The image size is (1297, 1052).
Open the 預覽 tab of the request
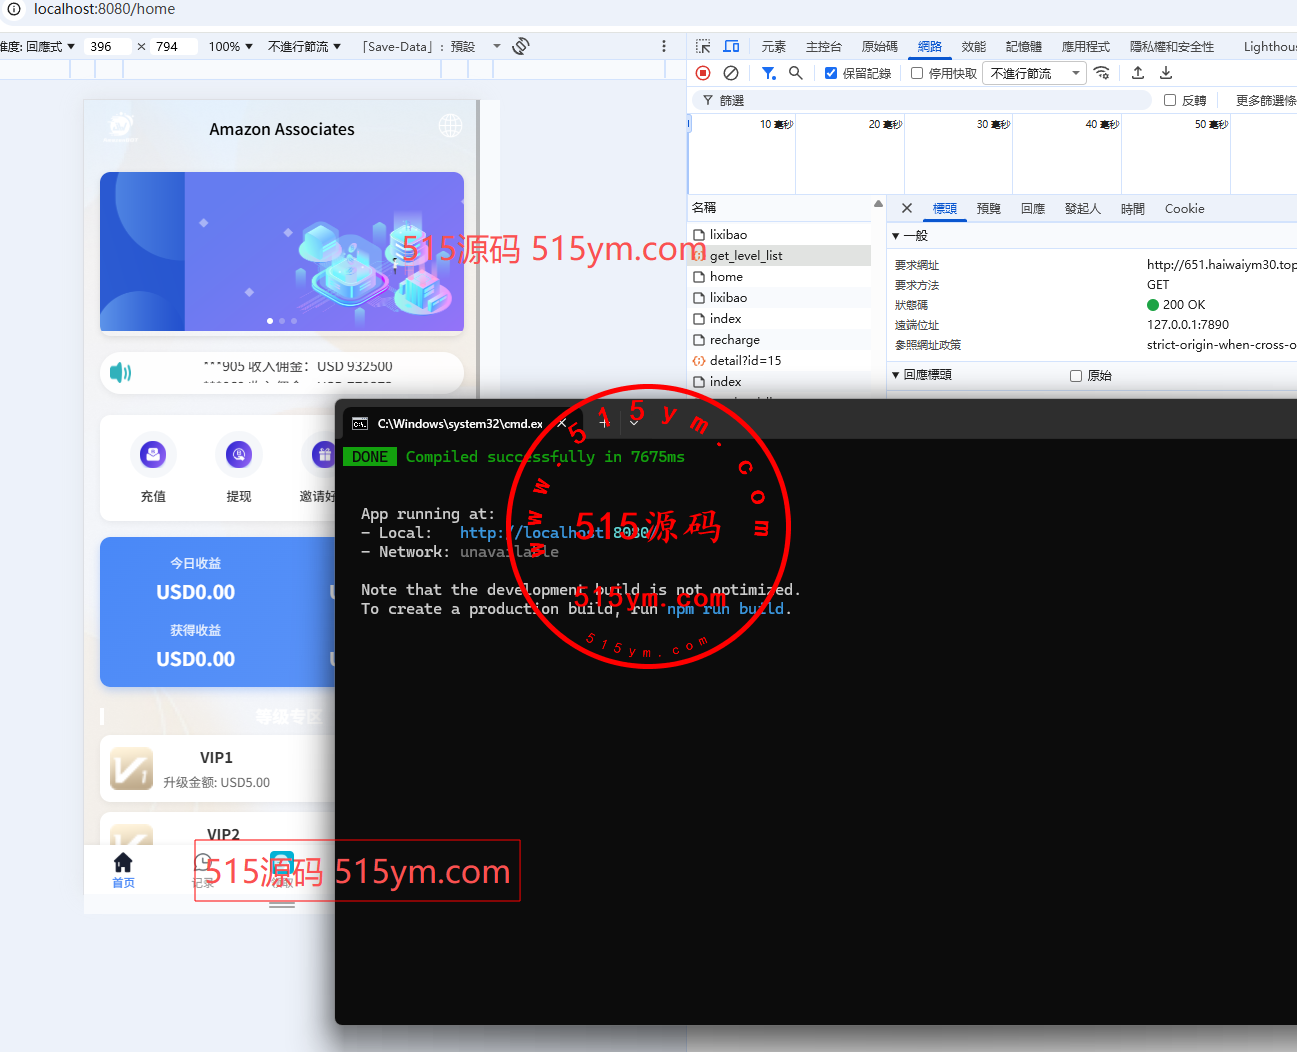pyautogui.click(x=988, y=208)
